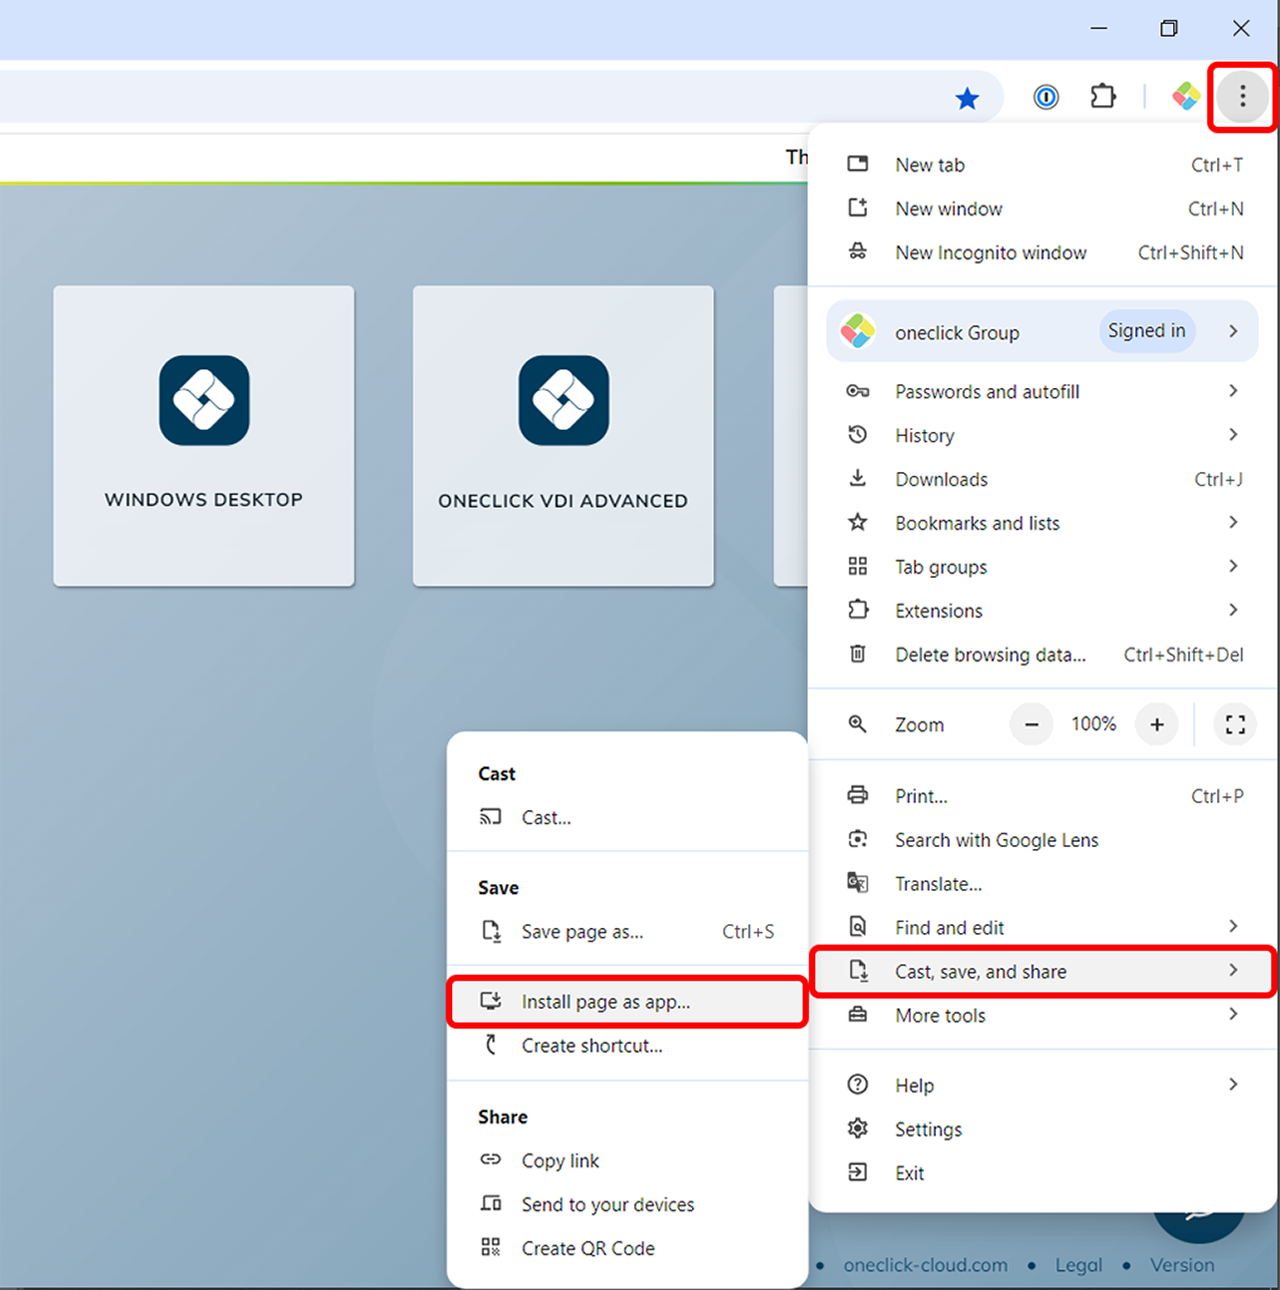Bookmark the page with the star icon
This screenshot has height=1290, width=1280.
[x=967, y=97]
